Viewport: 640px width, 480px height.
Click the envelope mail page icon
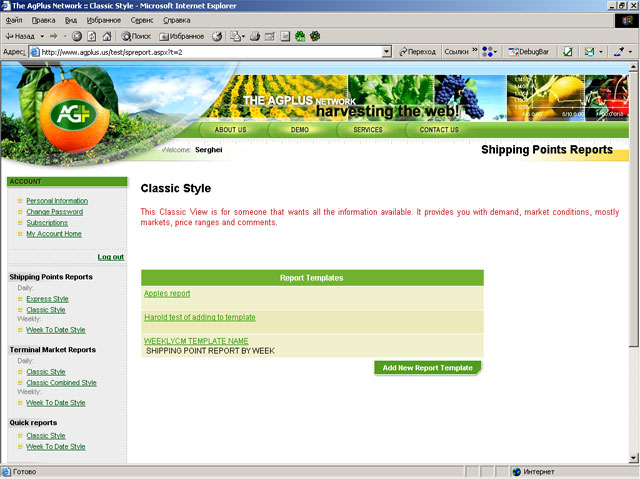[589, 52]
